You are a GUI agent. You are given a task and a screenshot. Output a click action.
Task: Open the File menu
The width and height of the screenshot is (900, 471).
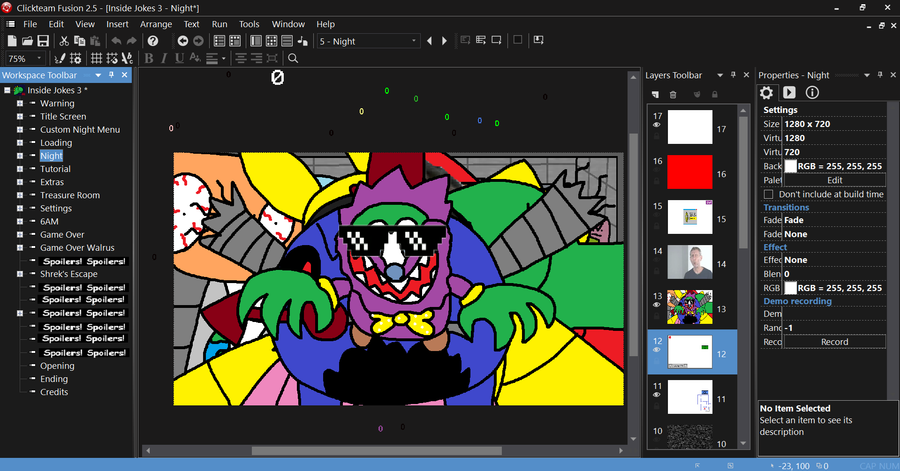click(x=30, y=24)
